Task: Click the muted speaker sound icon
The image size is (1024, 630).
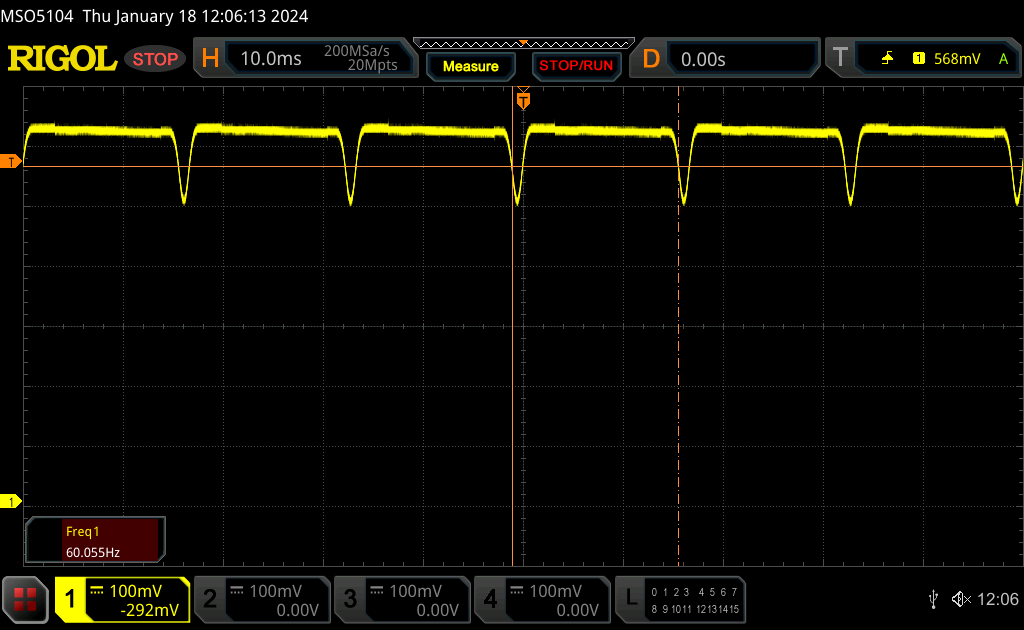Action: [961, 599]
